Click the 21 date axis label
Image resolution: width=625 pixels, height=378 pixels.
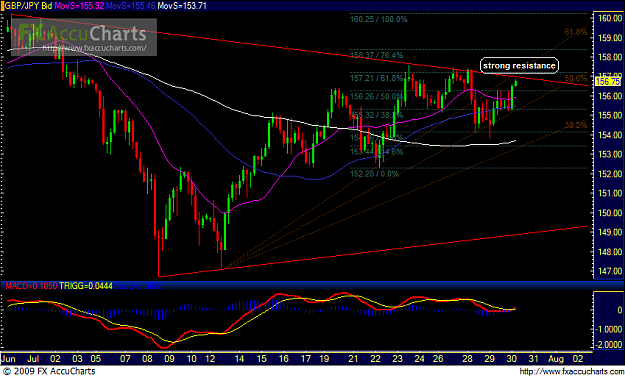pyautogui.click(x=353, y=358)
